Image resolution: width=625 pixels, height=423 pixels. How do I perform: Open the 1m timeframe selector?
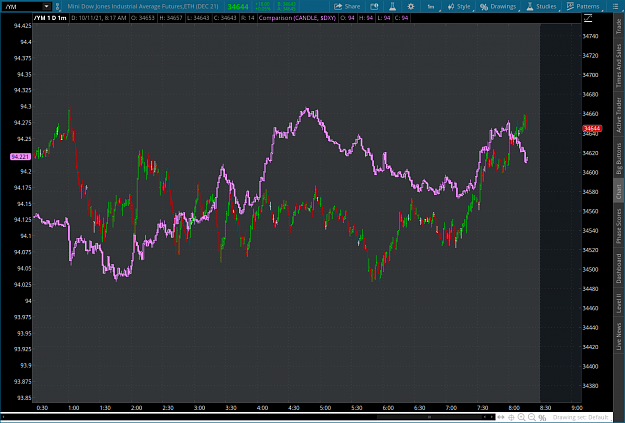(x=431, y=6)
